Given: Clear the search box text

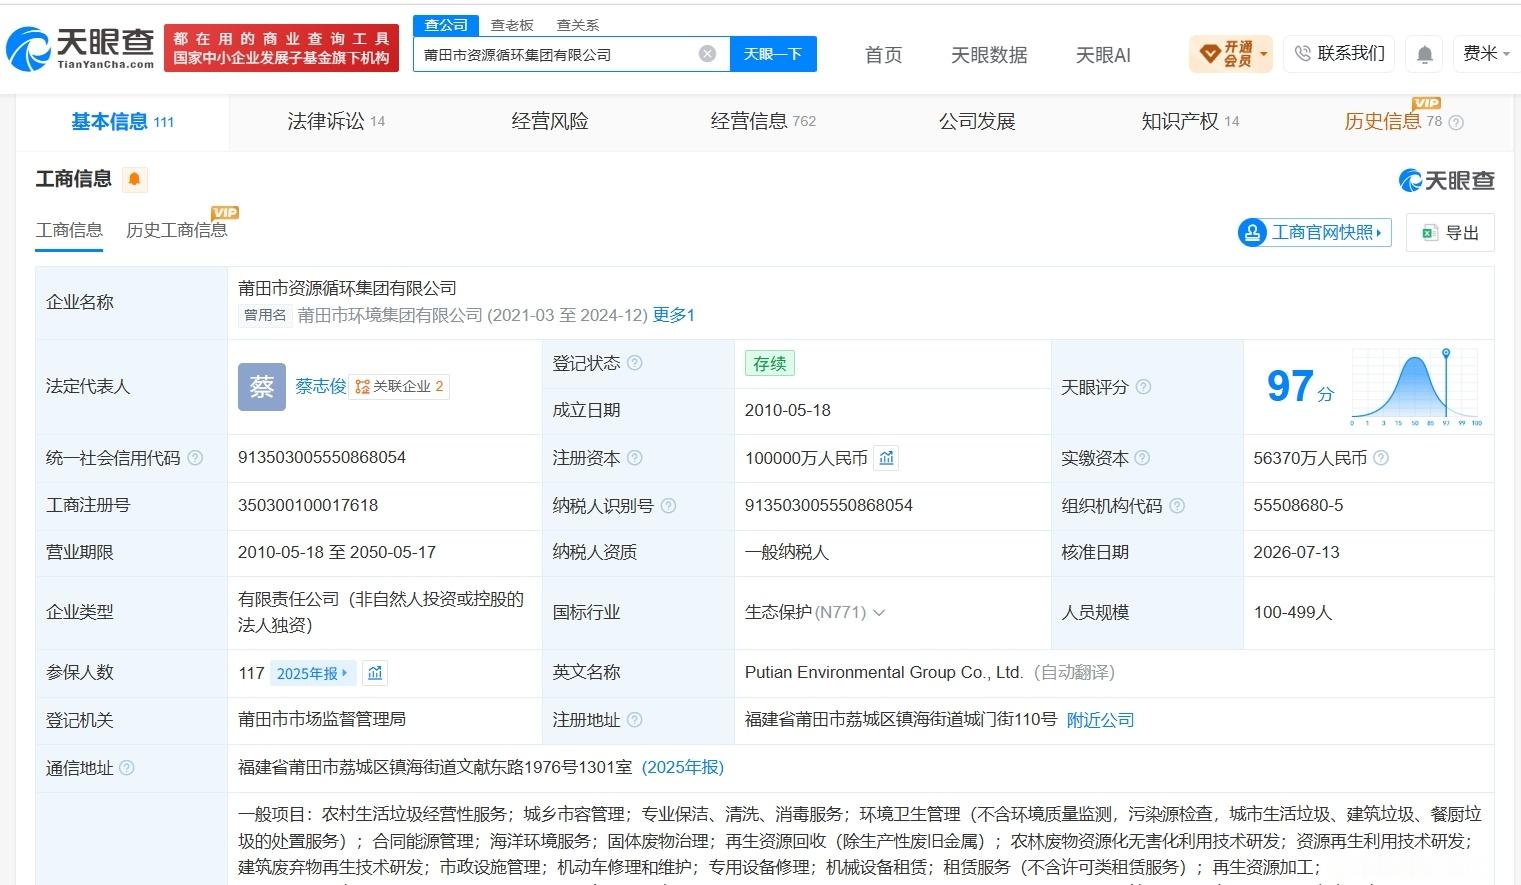Looking at the screenshot, I should click(x=707, y=54).
